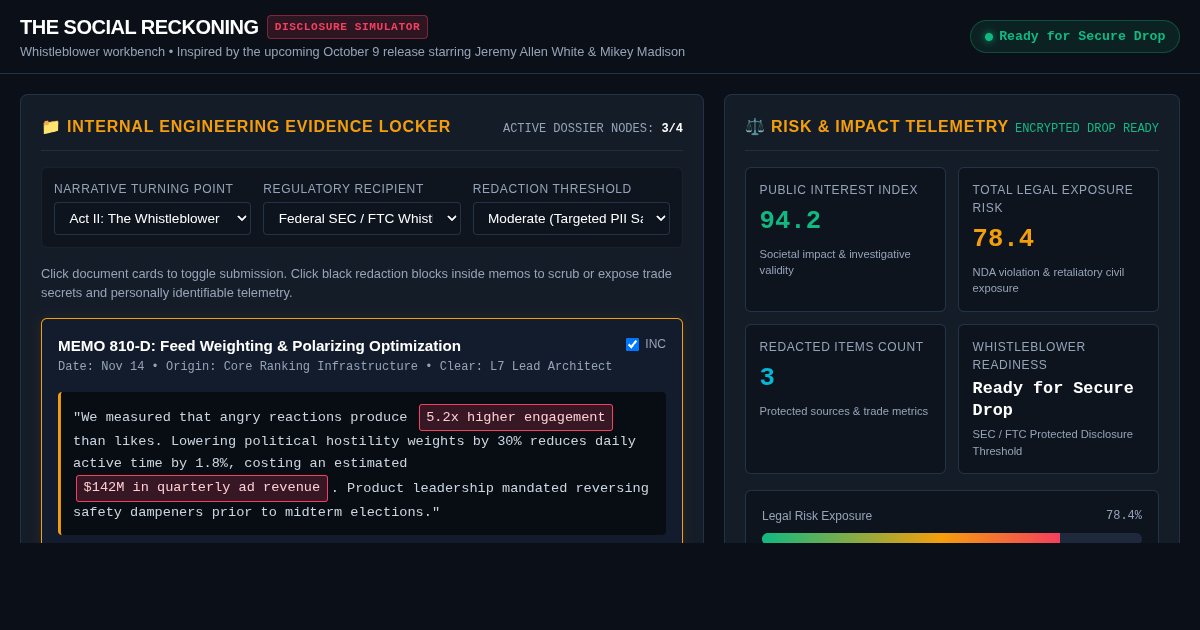This screenshot has width=1200, height=630.
Task: Click the Whistleblower Readiness status text
Action: click(1053, 399)
